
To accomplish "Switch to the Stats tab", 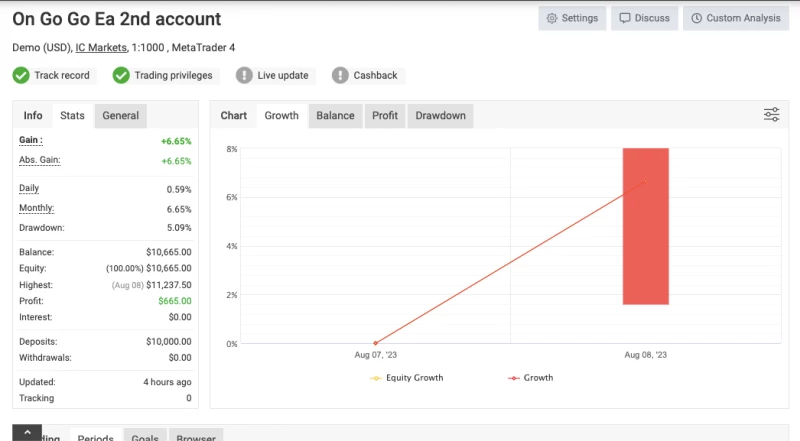I will pyautogui.click(x=72, y=116).
